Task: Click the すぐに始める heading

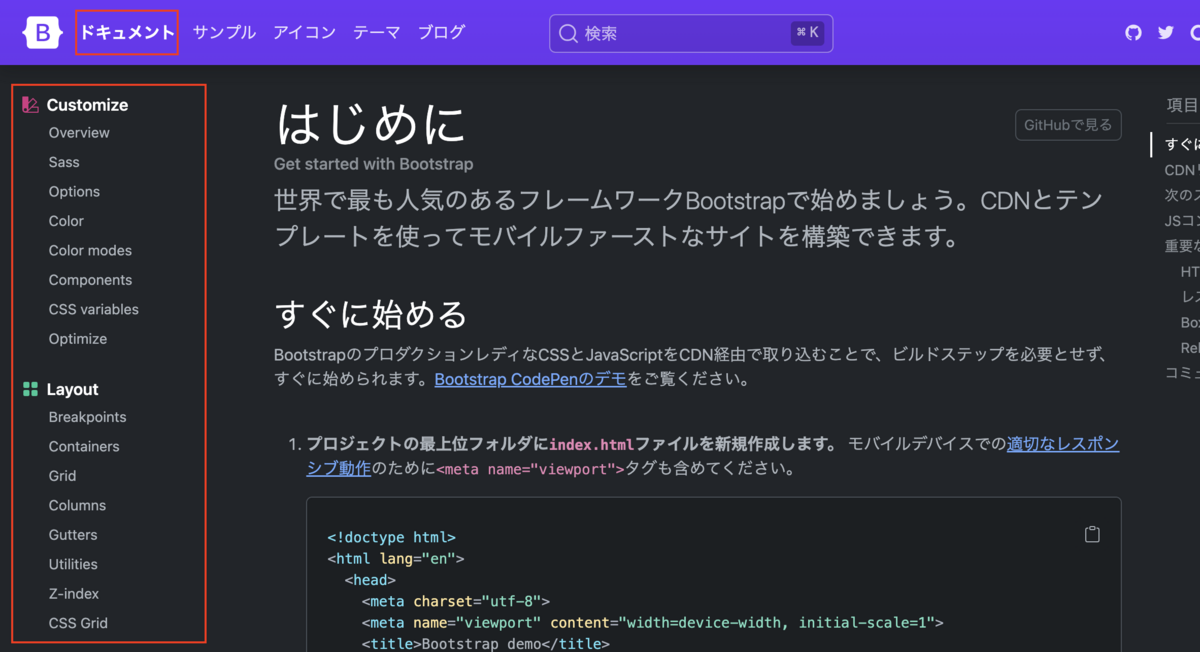Action: 371,314
